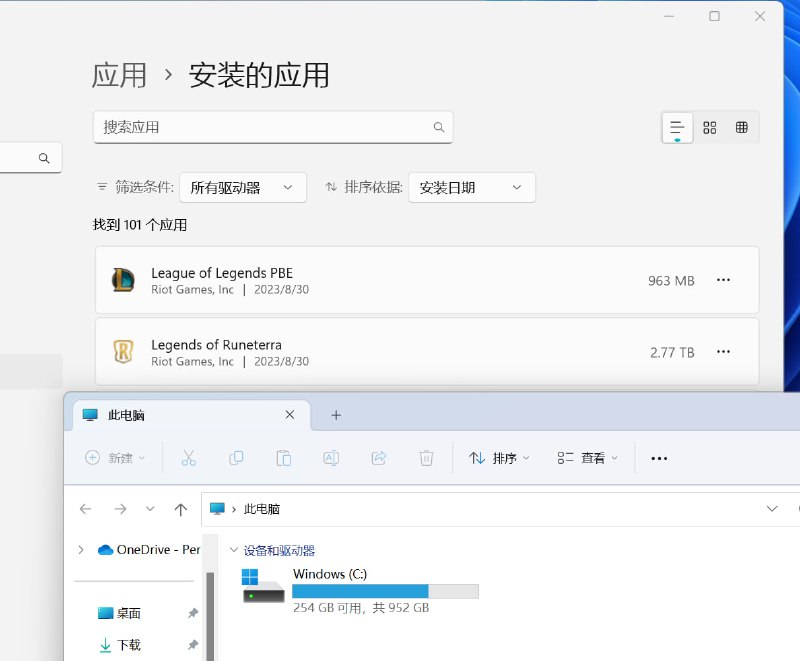This screenshot has height=661, width=800.
Task: Click the 963 MB size value
Action: point(671,281)
